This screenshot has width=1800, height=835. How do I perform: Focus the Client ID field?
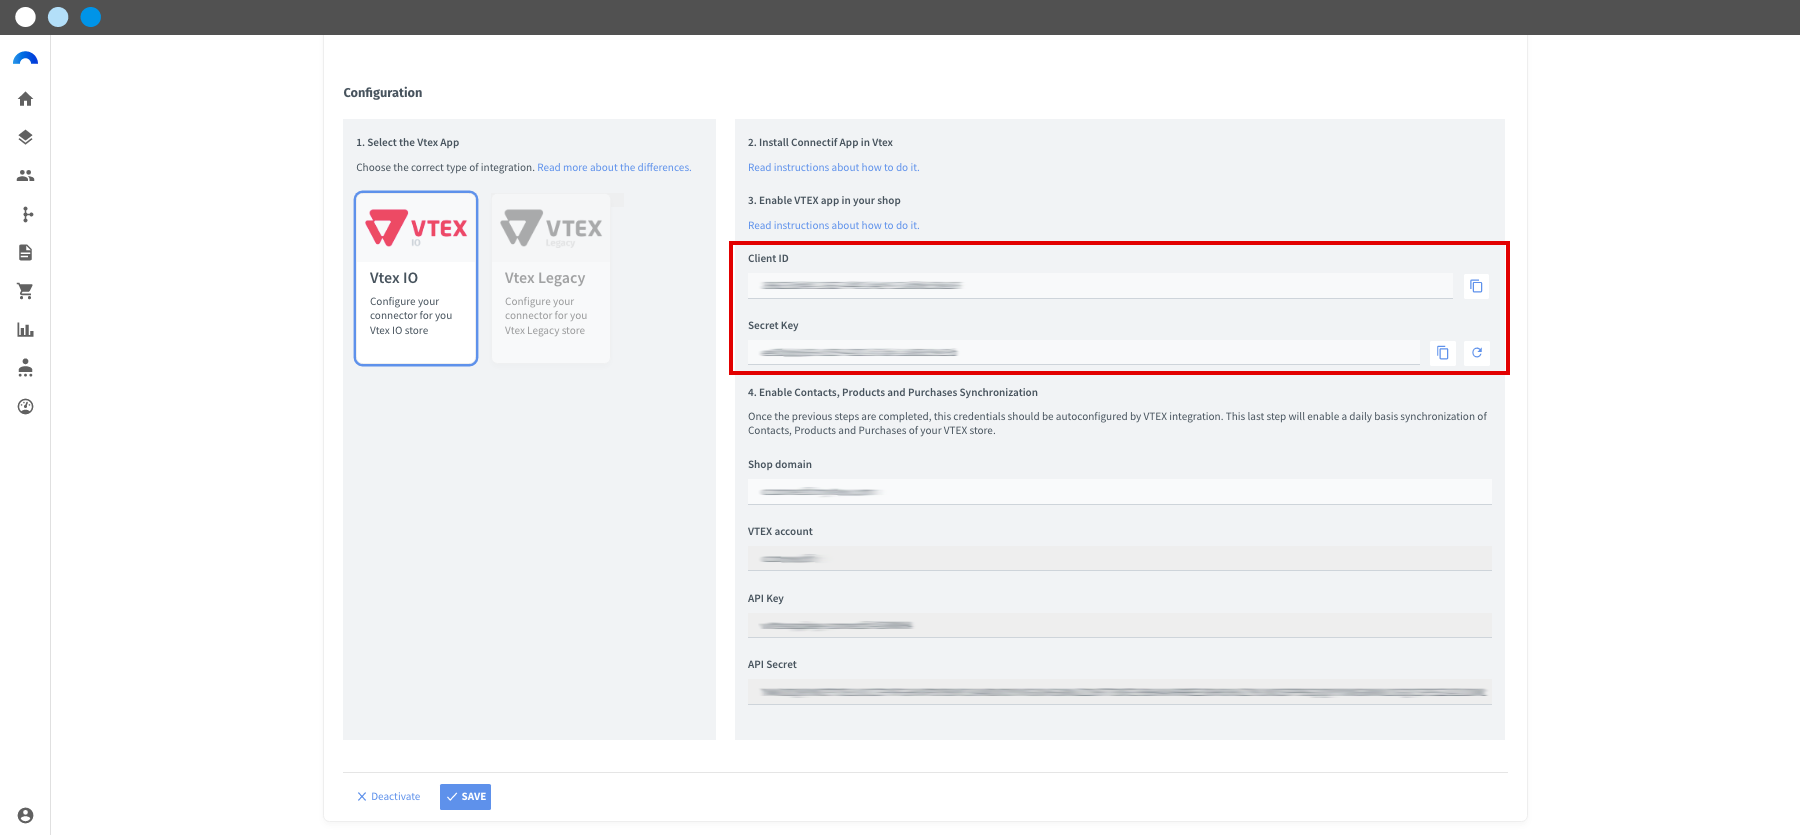[x=1100, y=286]
